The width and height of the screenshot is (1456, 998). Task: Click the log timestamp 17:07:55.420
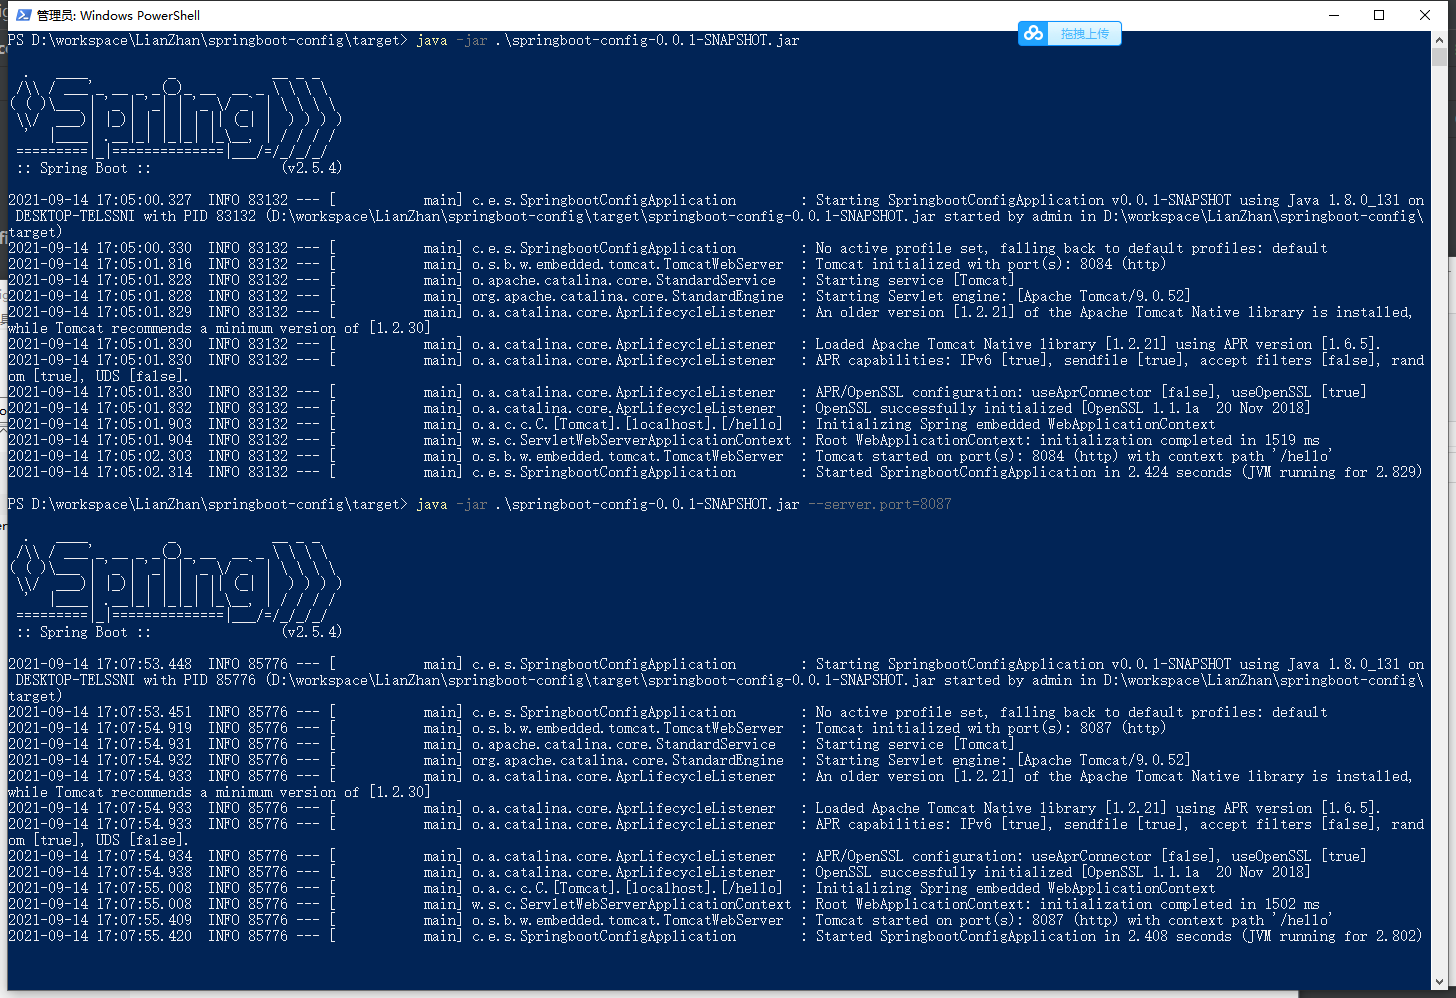[x=144, y=936]
